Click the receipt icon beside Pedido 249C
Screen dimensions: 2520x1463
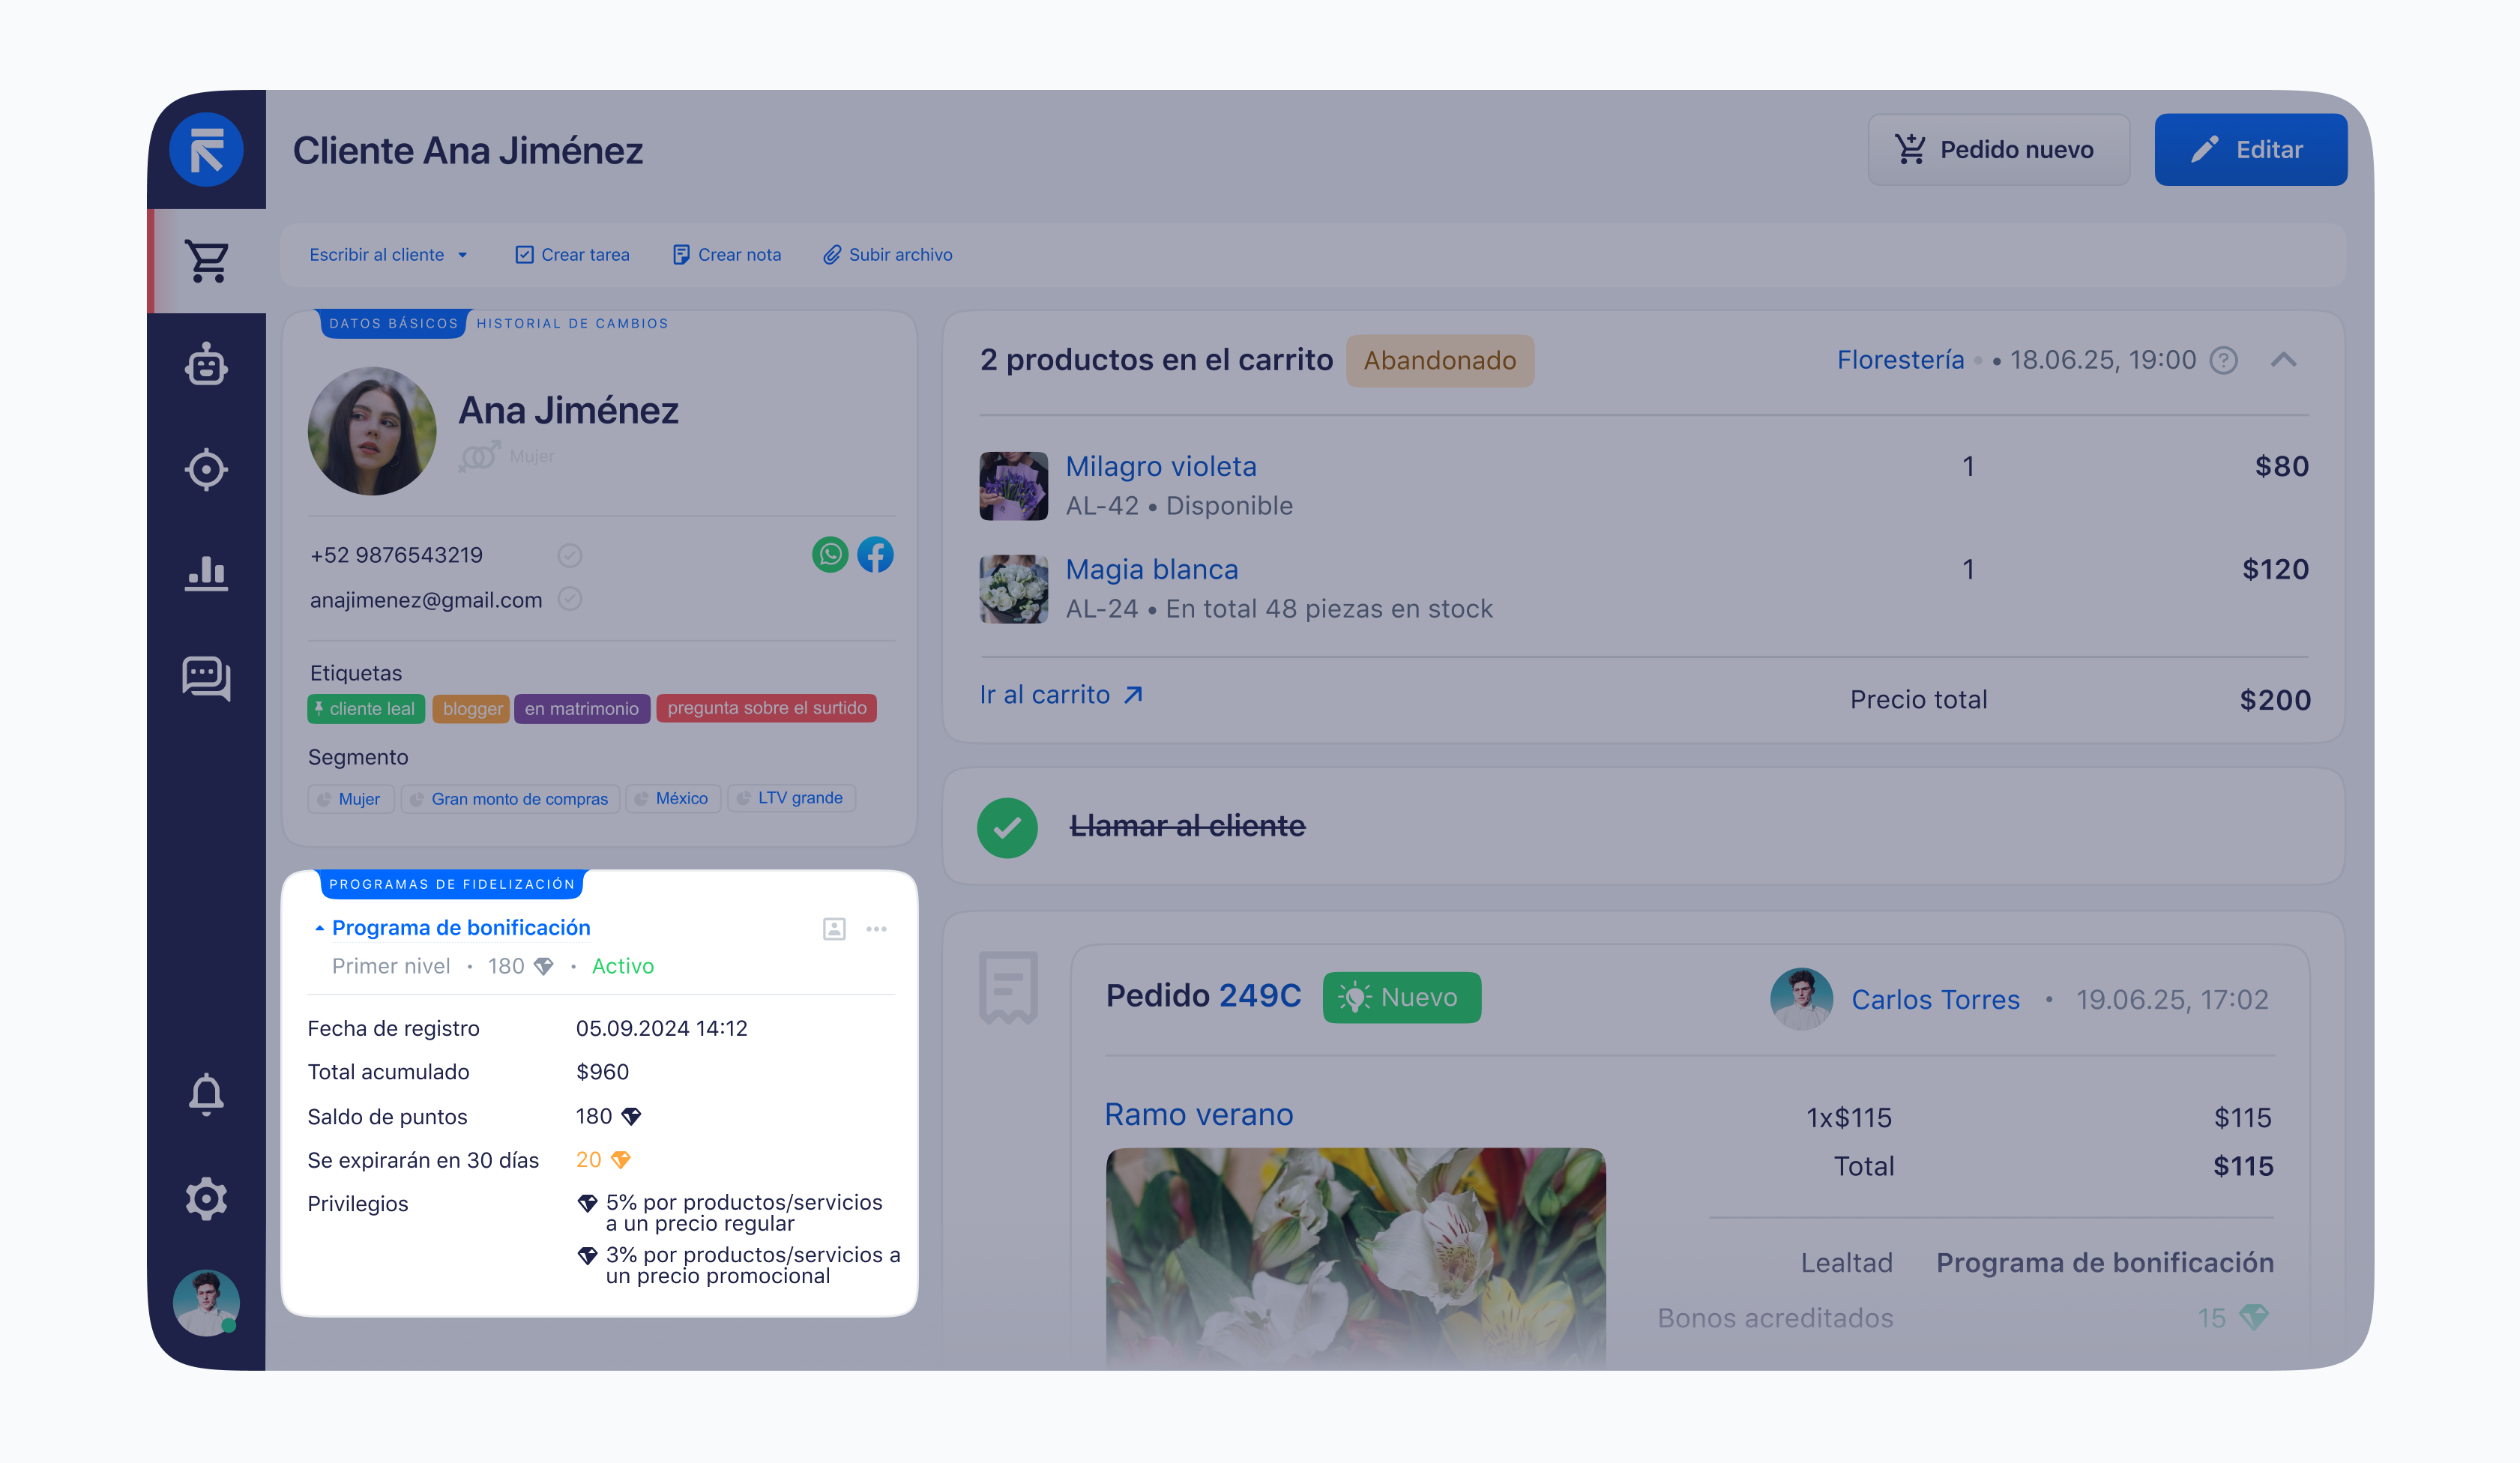coord(1008,988)
